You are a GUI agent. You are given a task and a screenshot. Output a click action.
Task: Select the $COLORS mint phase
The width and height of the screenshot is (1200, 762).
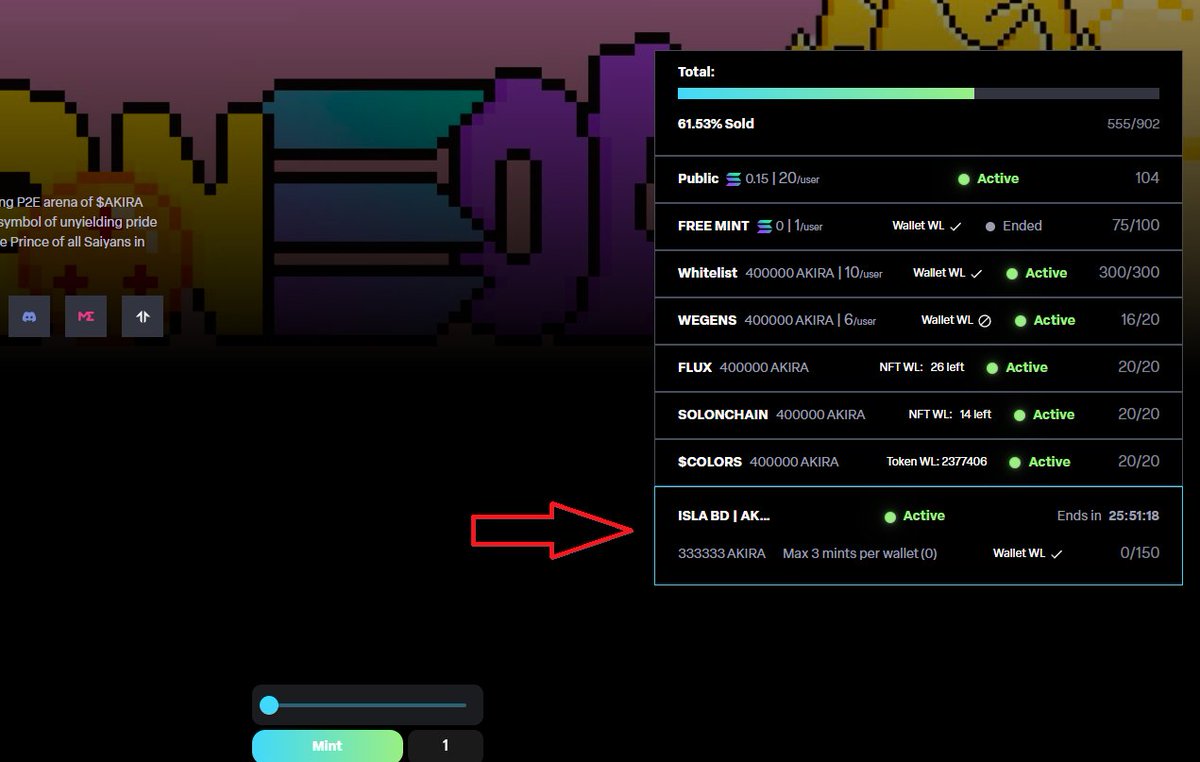918,461
